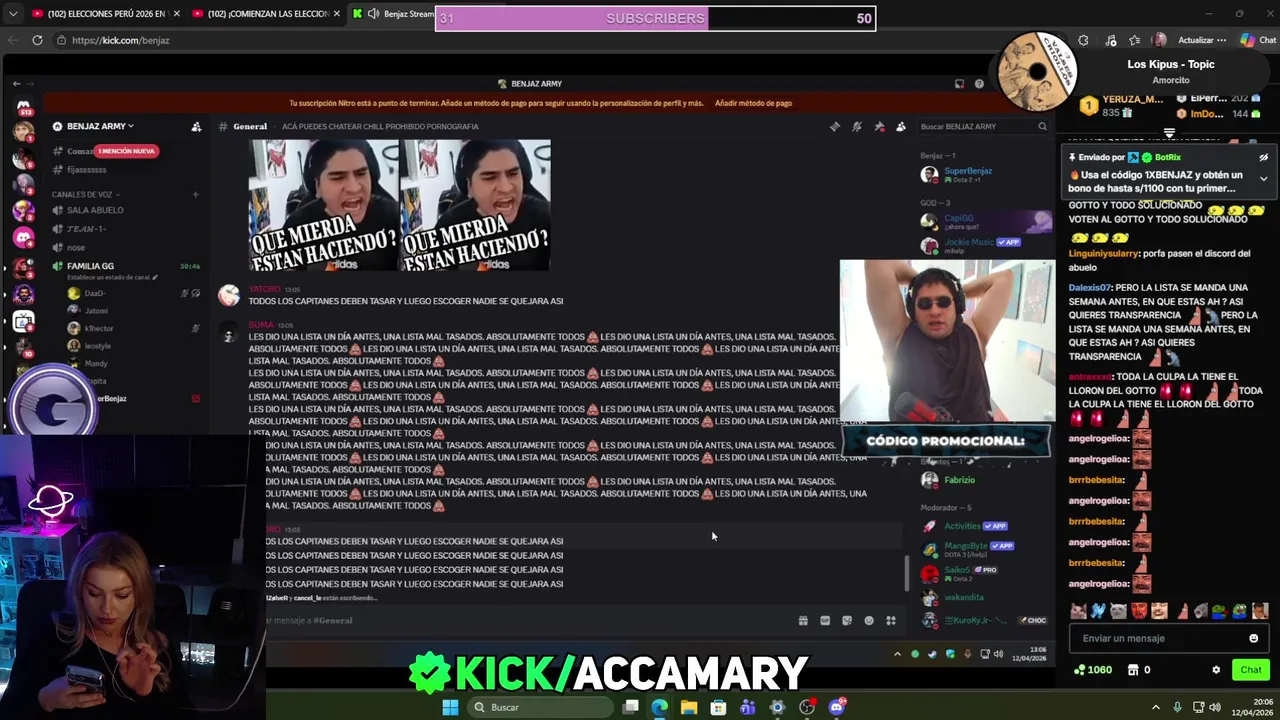Open Kick chat emoji picker button
The width and height of the screenshot is (1280, 720).
[x=1253, y=638]
